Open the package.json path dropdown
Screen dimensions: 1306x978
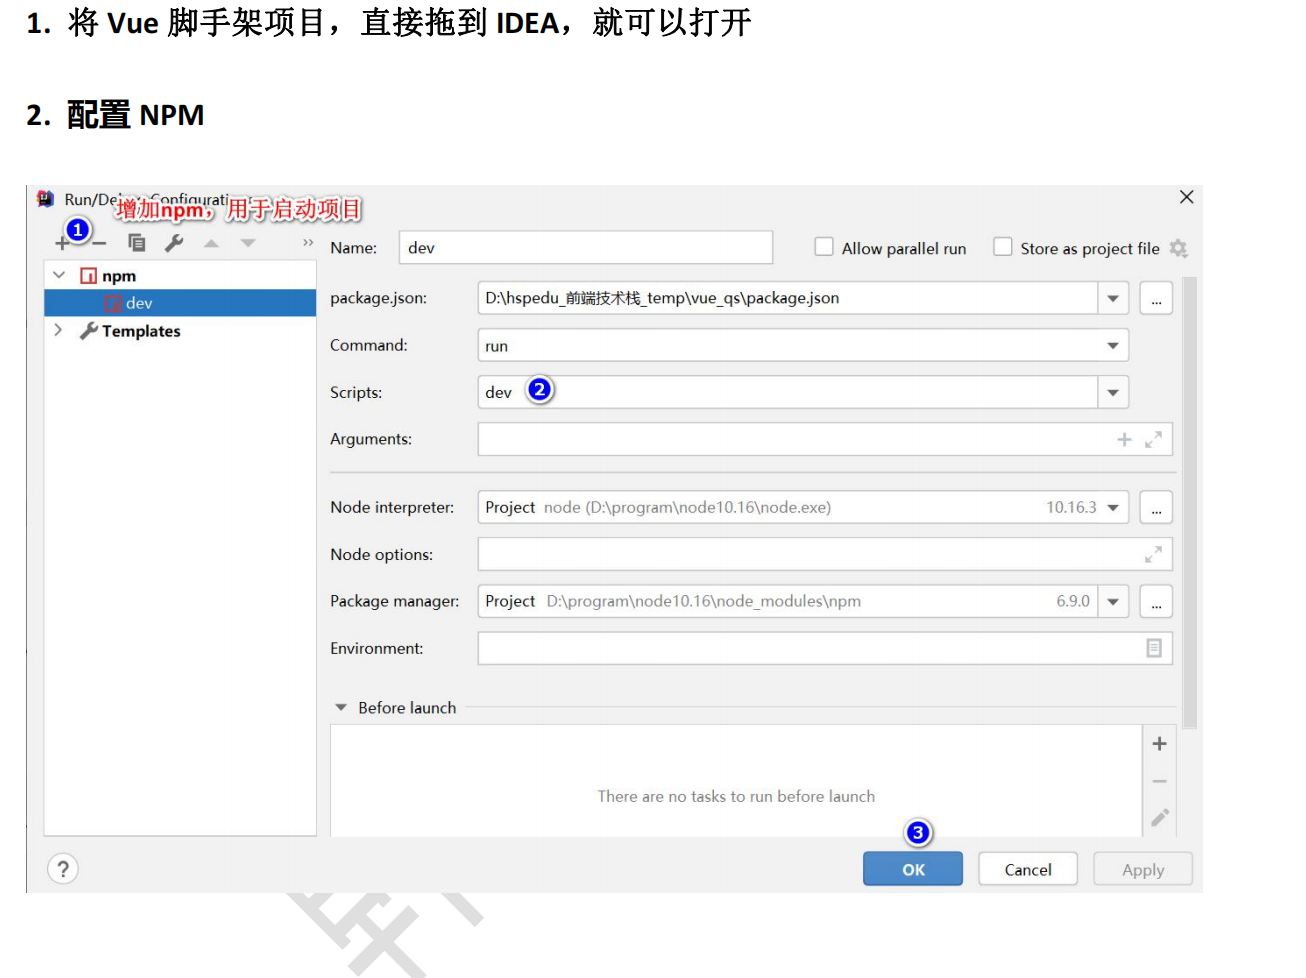(1113, 298)
